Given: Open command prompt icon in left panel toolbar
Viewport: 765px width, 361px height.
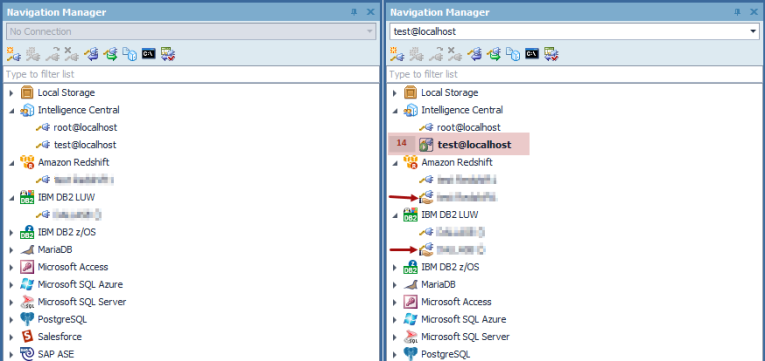Looking at the screenshot, I should point(148,54).
